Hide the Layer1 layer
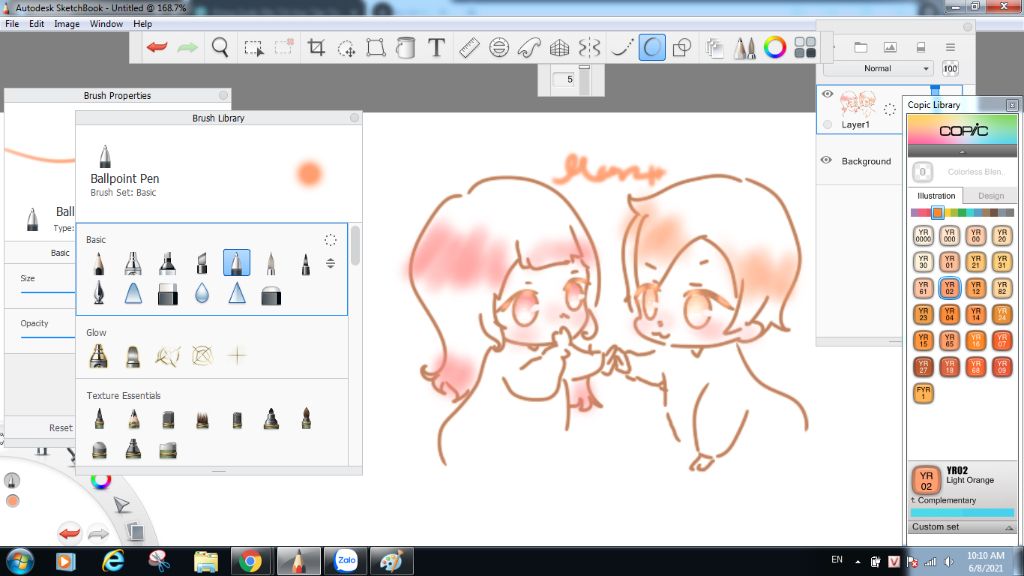 (x=827, y=94)
